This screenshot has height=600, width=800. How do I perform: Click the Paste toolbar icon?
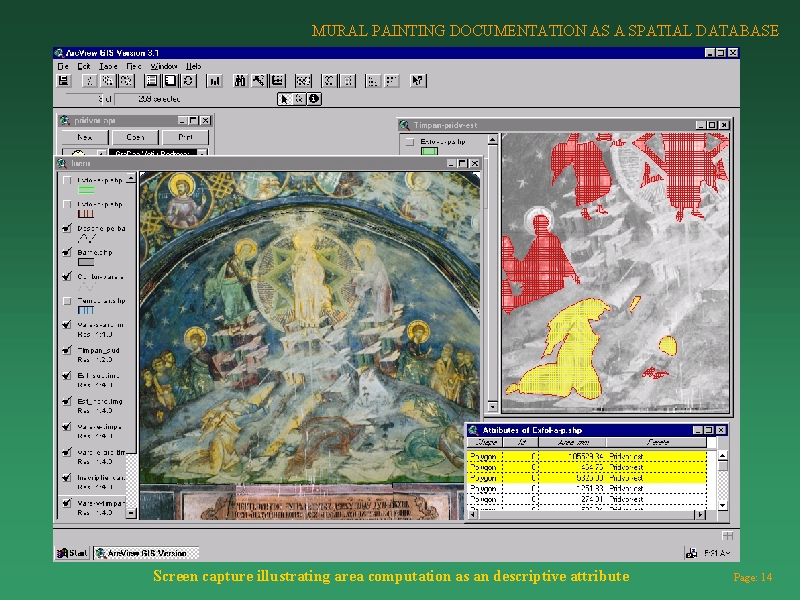coord(126,81)
